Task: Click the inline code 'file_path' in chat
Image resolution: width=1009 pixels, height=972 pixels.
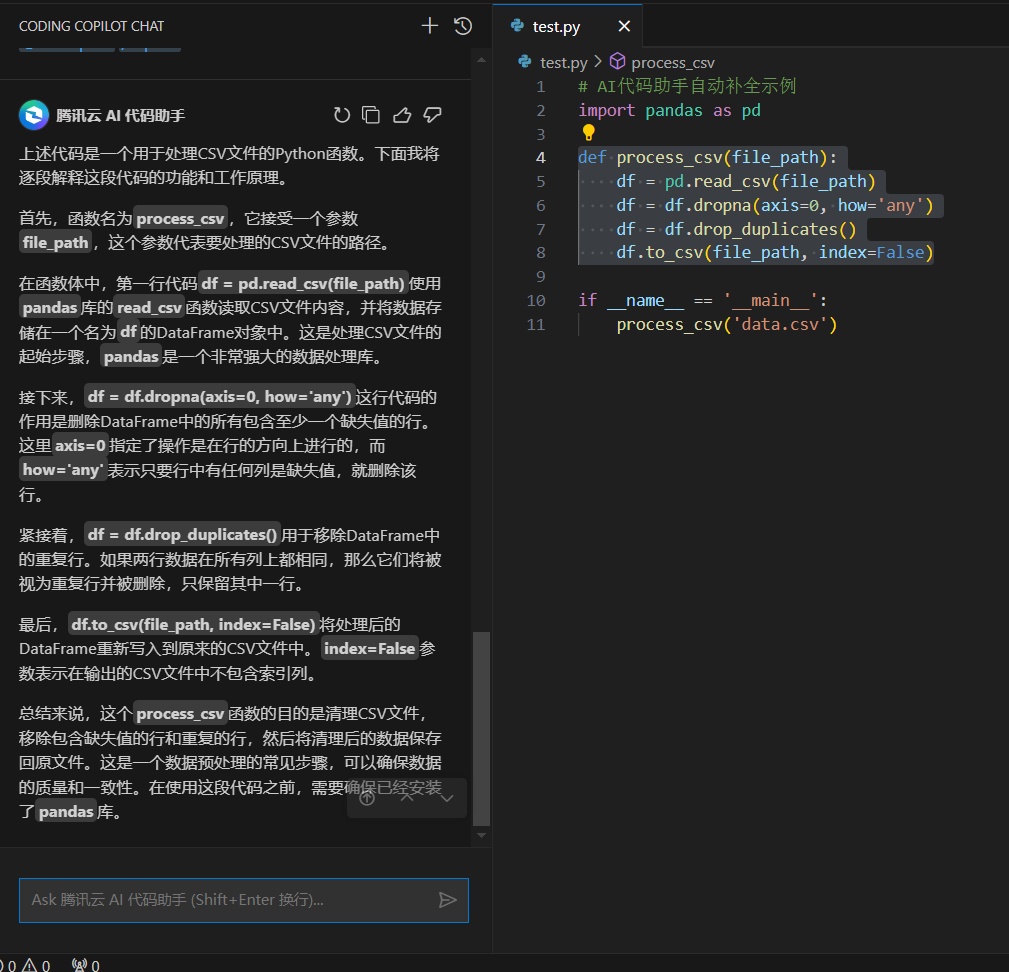Action: (55, 243)
